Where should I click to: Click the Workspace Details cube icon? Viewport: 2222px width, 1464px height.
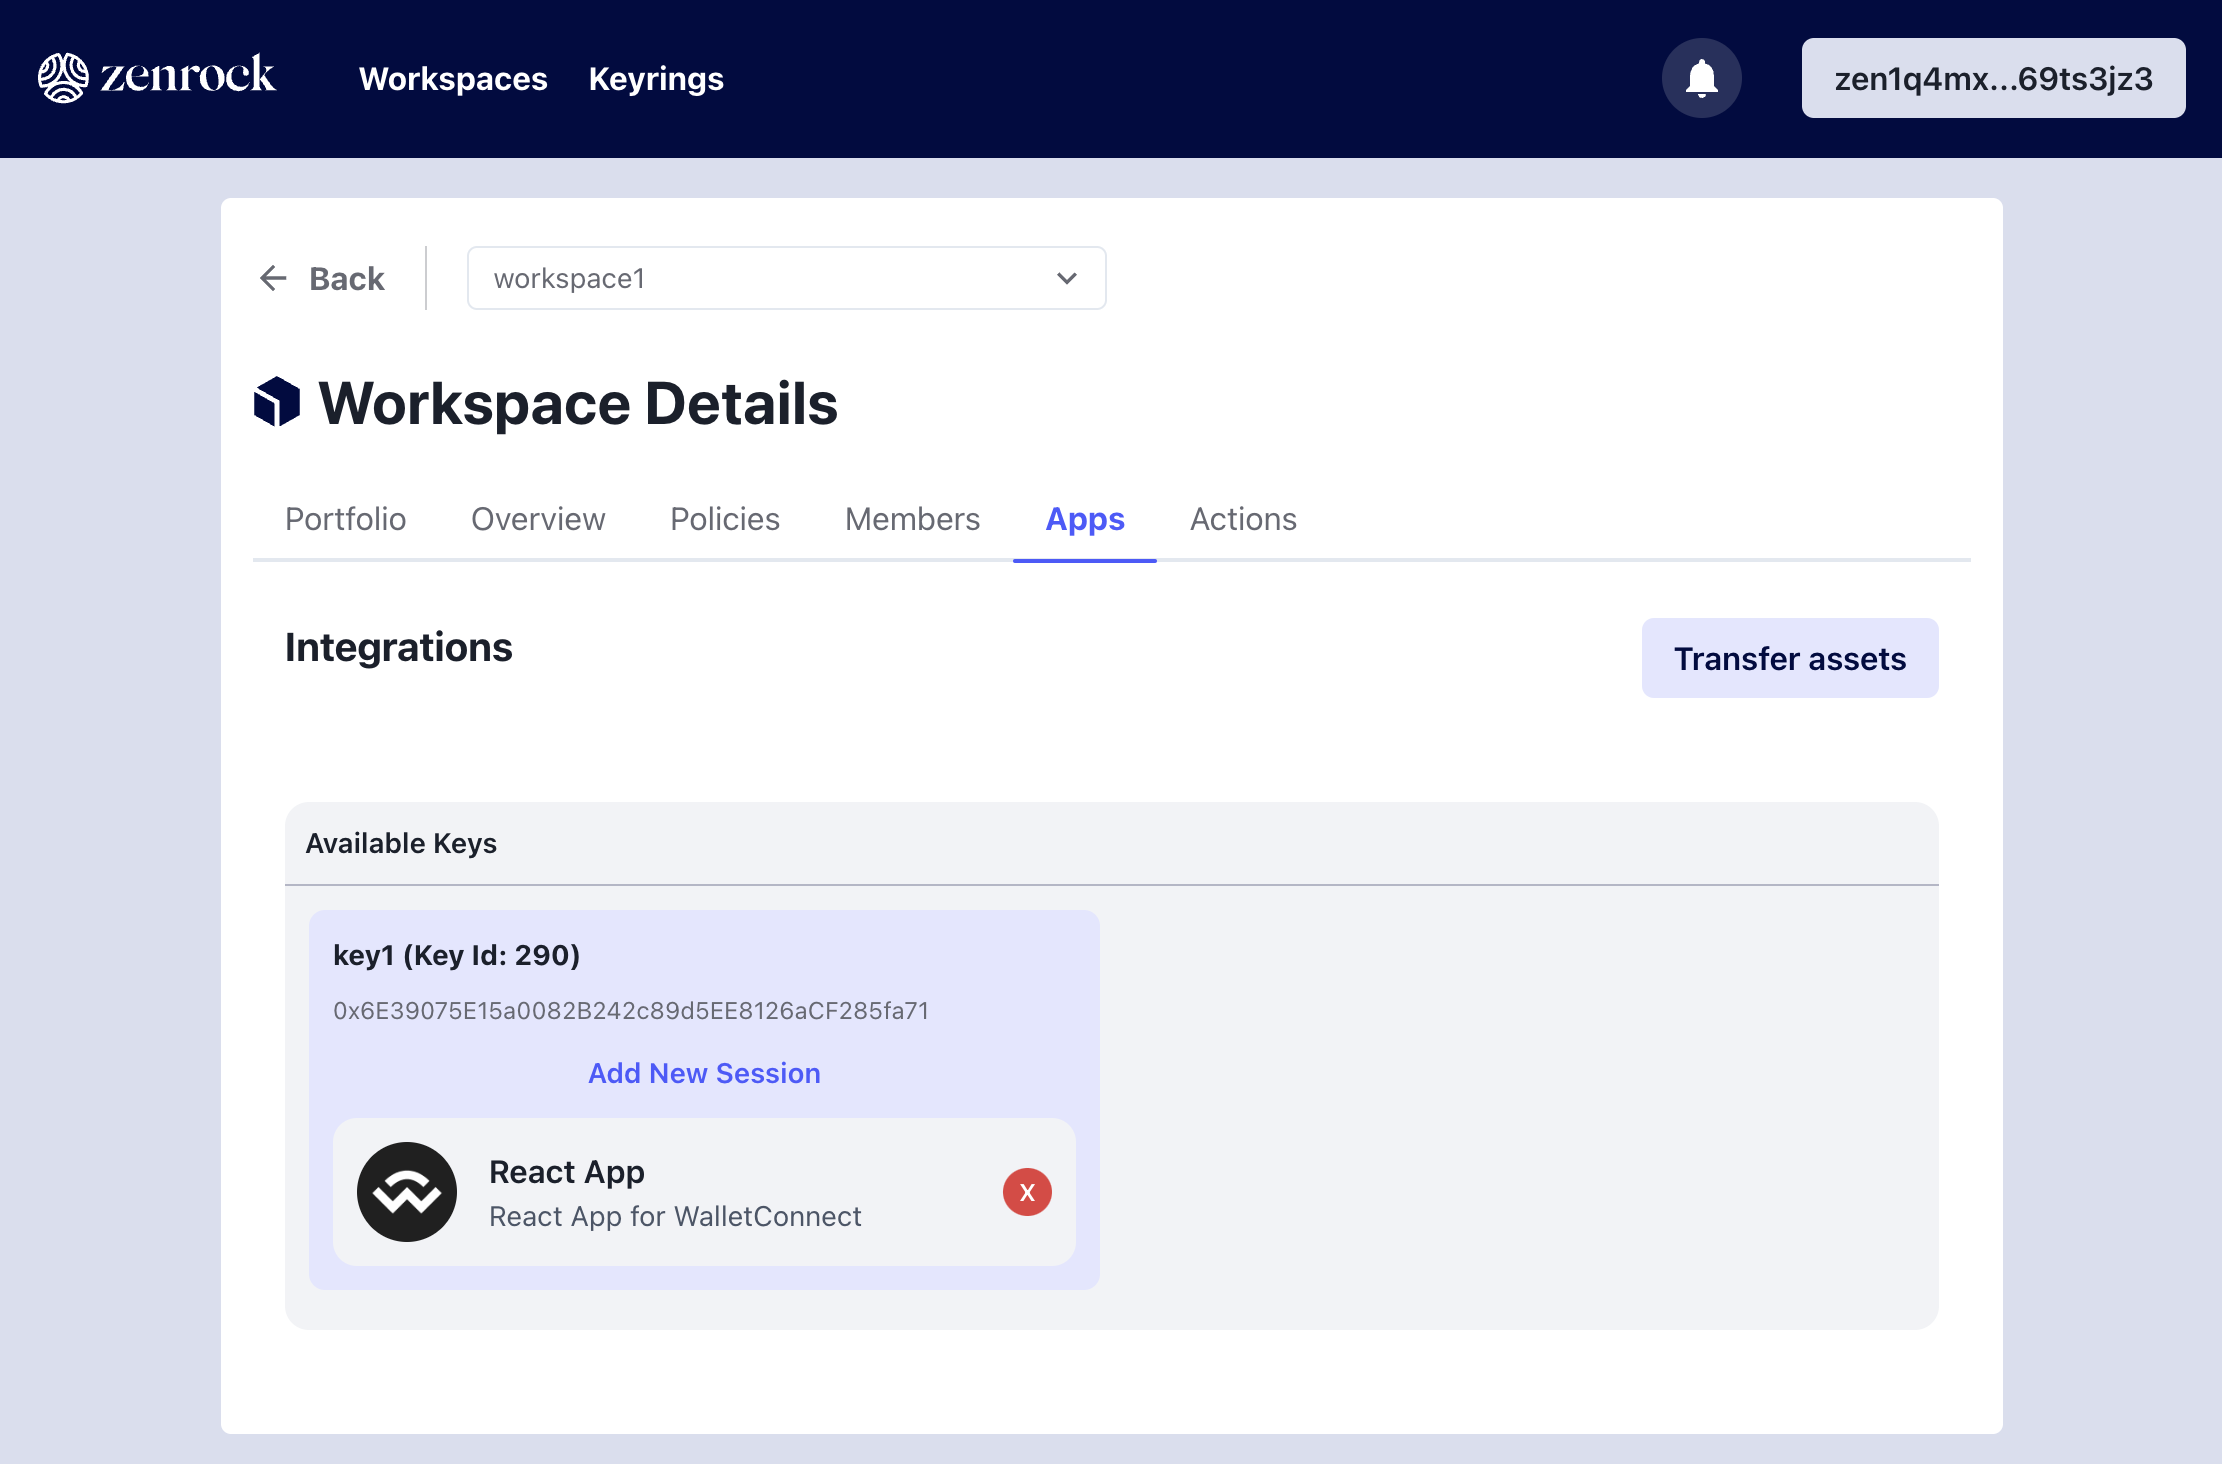(277, 402)
